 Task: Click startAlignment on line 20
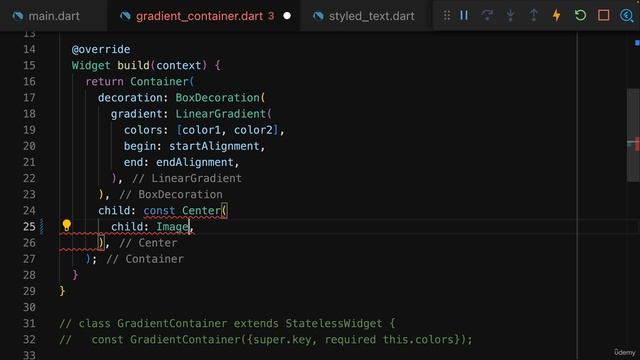tap(214, 146)
